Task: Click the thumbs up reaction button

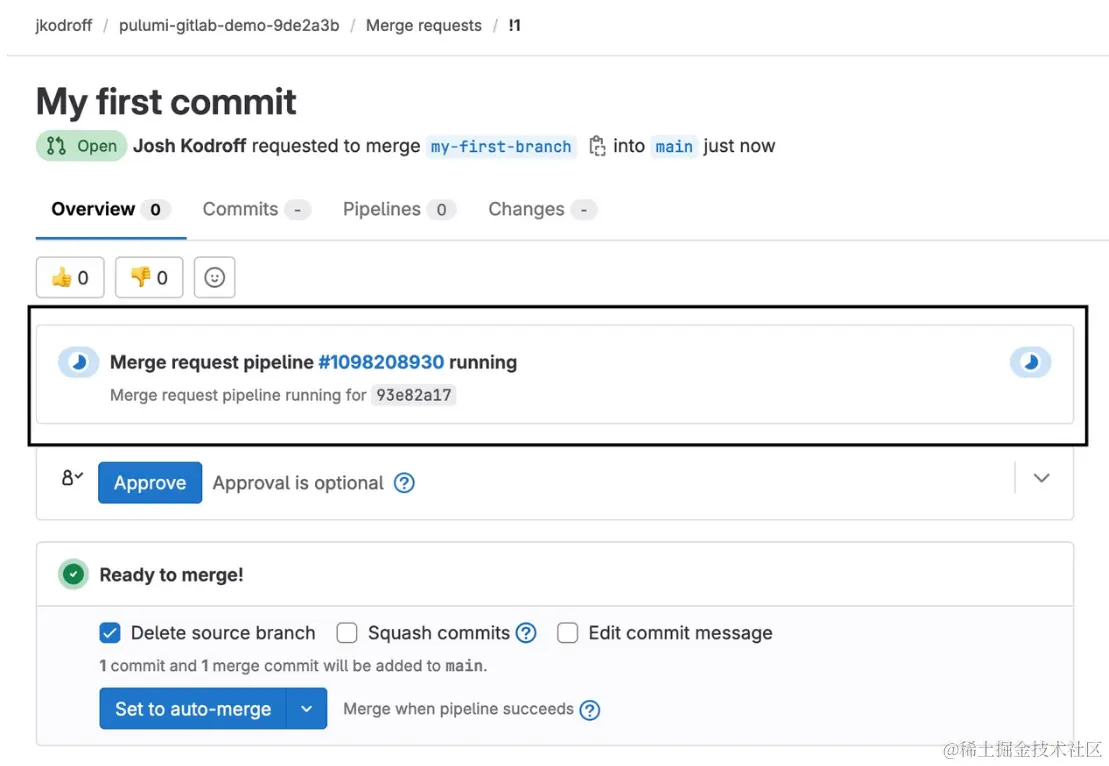Action: (x=70, y=278)
